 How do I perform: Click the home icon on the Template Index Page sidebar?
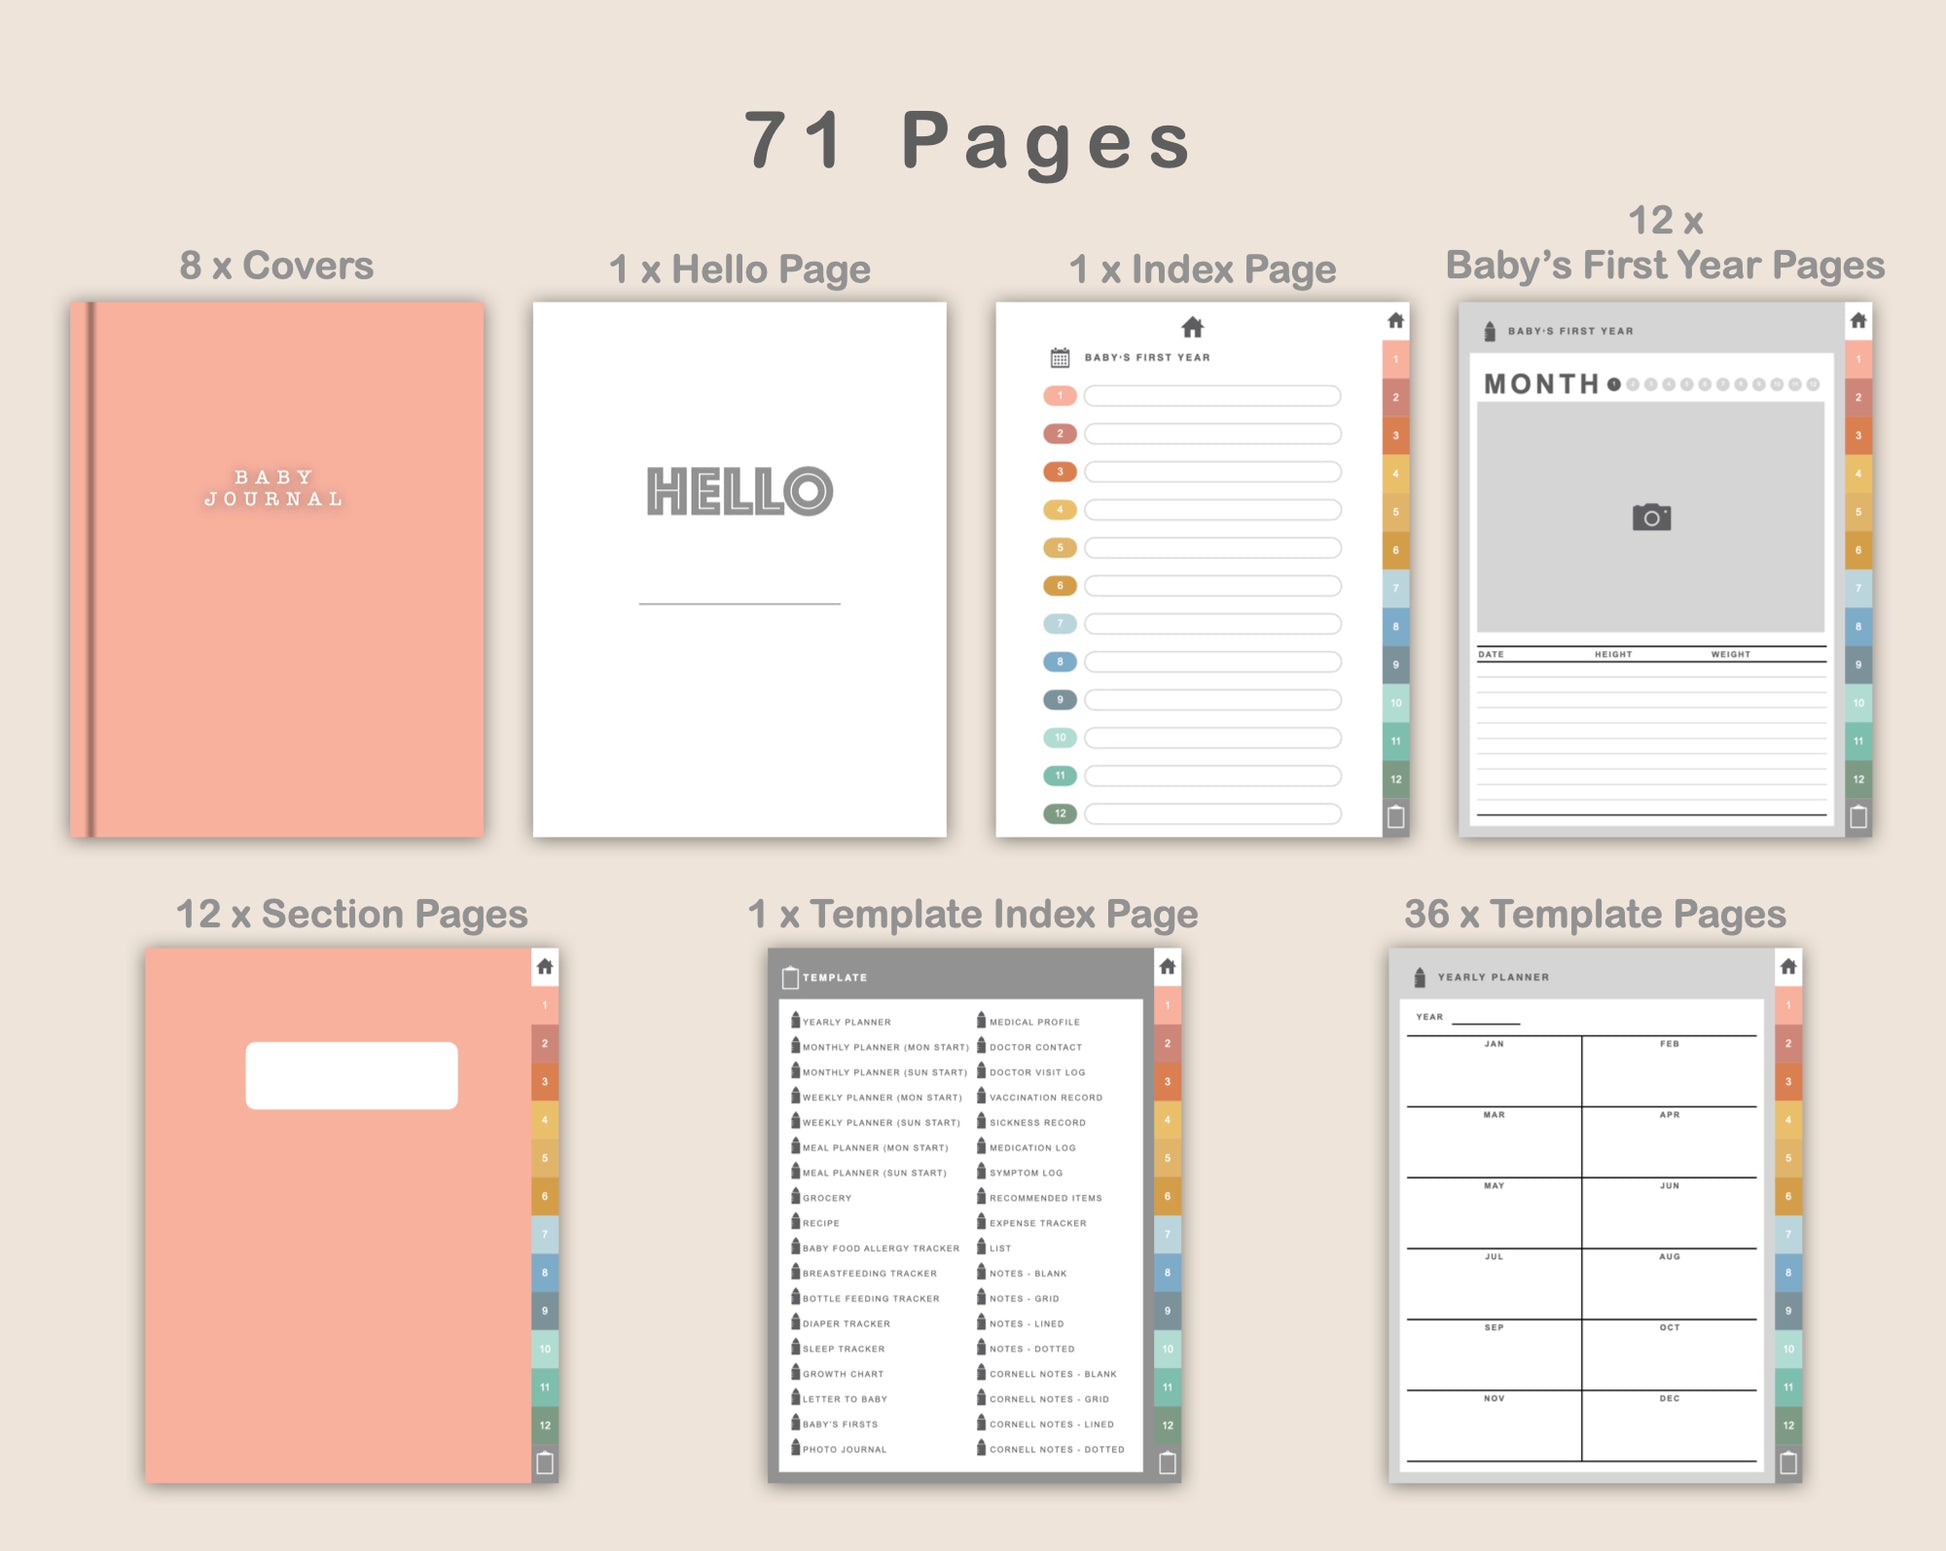click(1167, 966)
